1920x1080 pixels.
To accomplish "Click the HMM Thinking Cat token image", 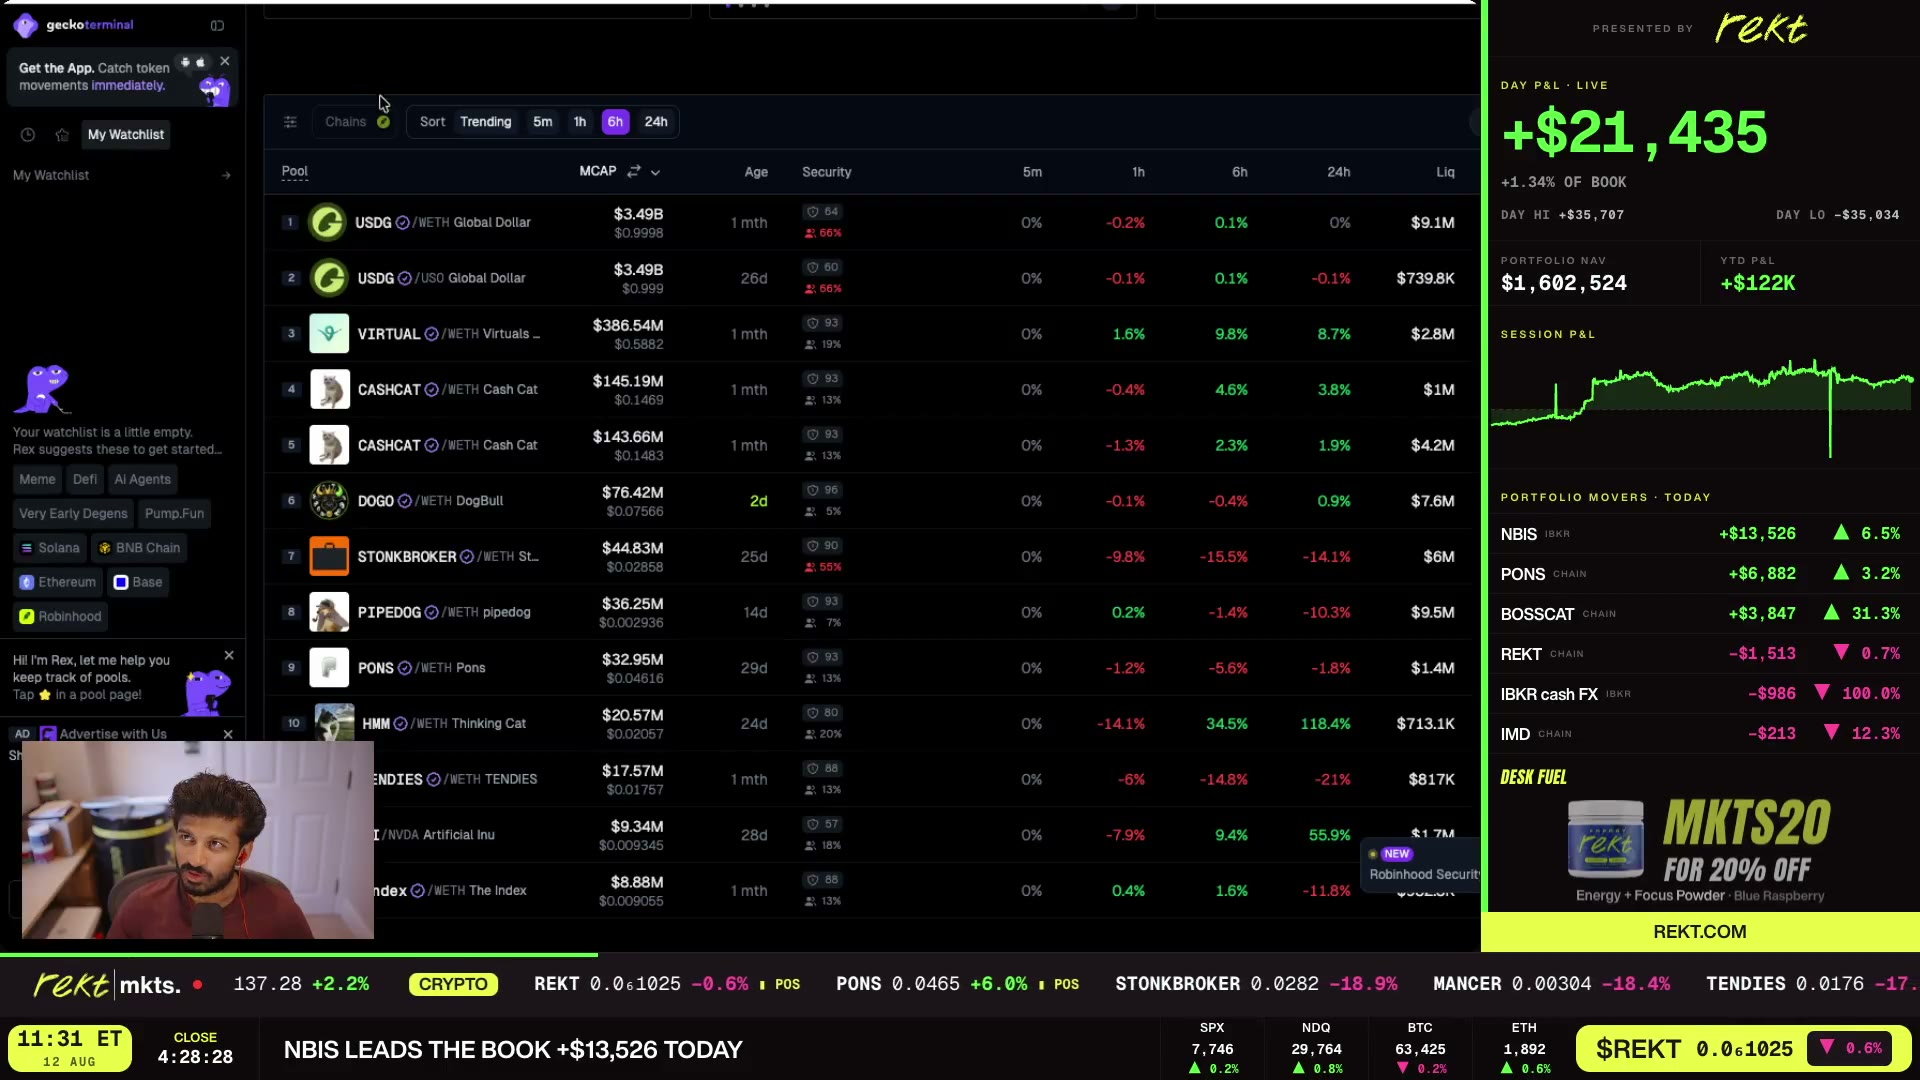I will [x=334, y=723].
